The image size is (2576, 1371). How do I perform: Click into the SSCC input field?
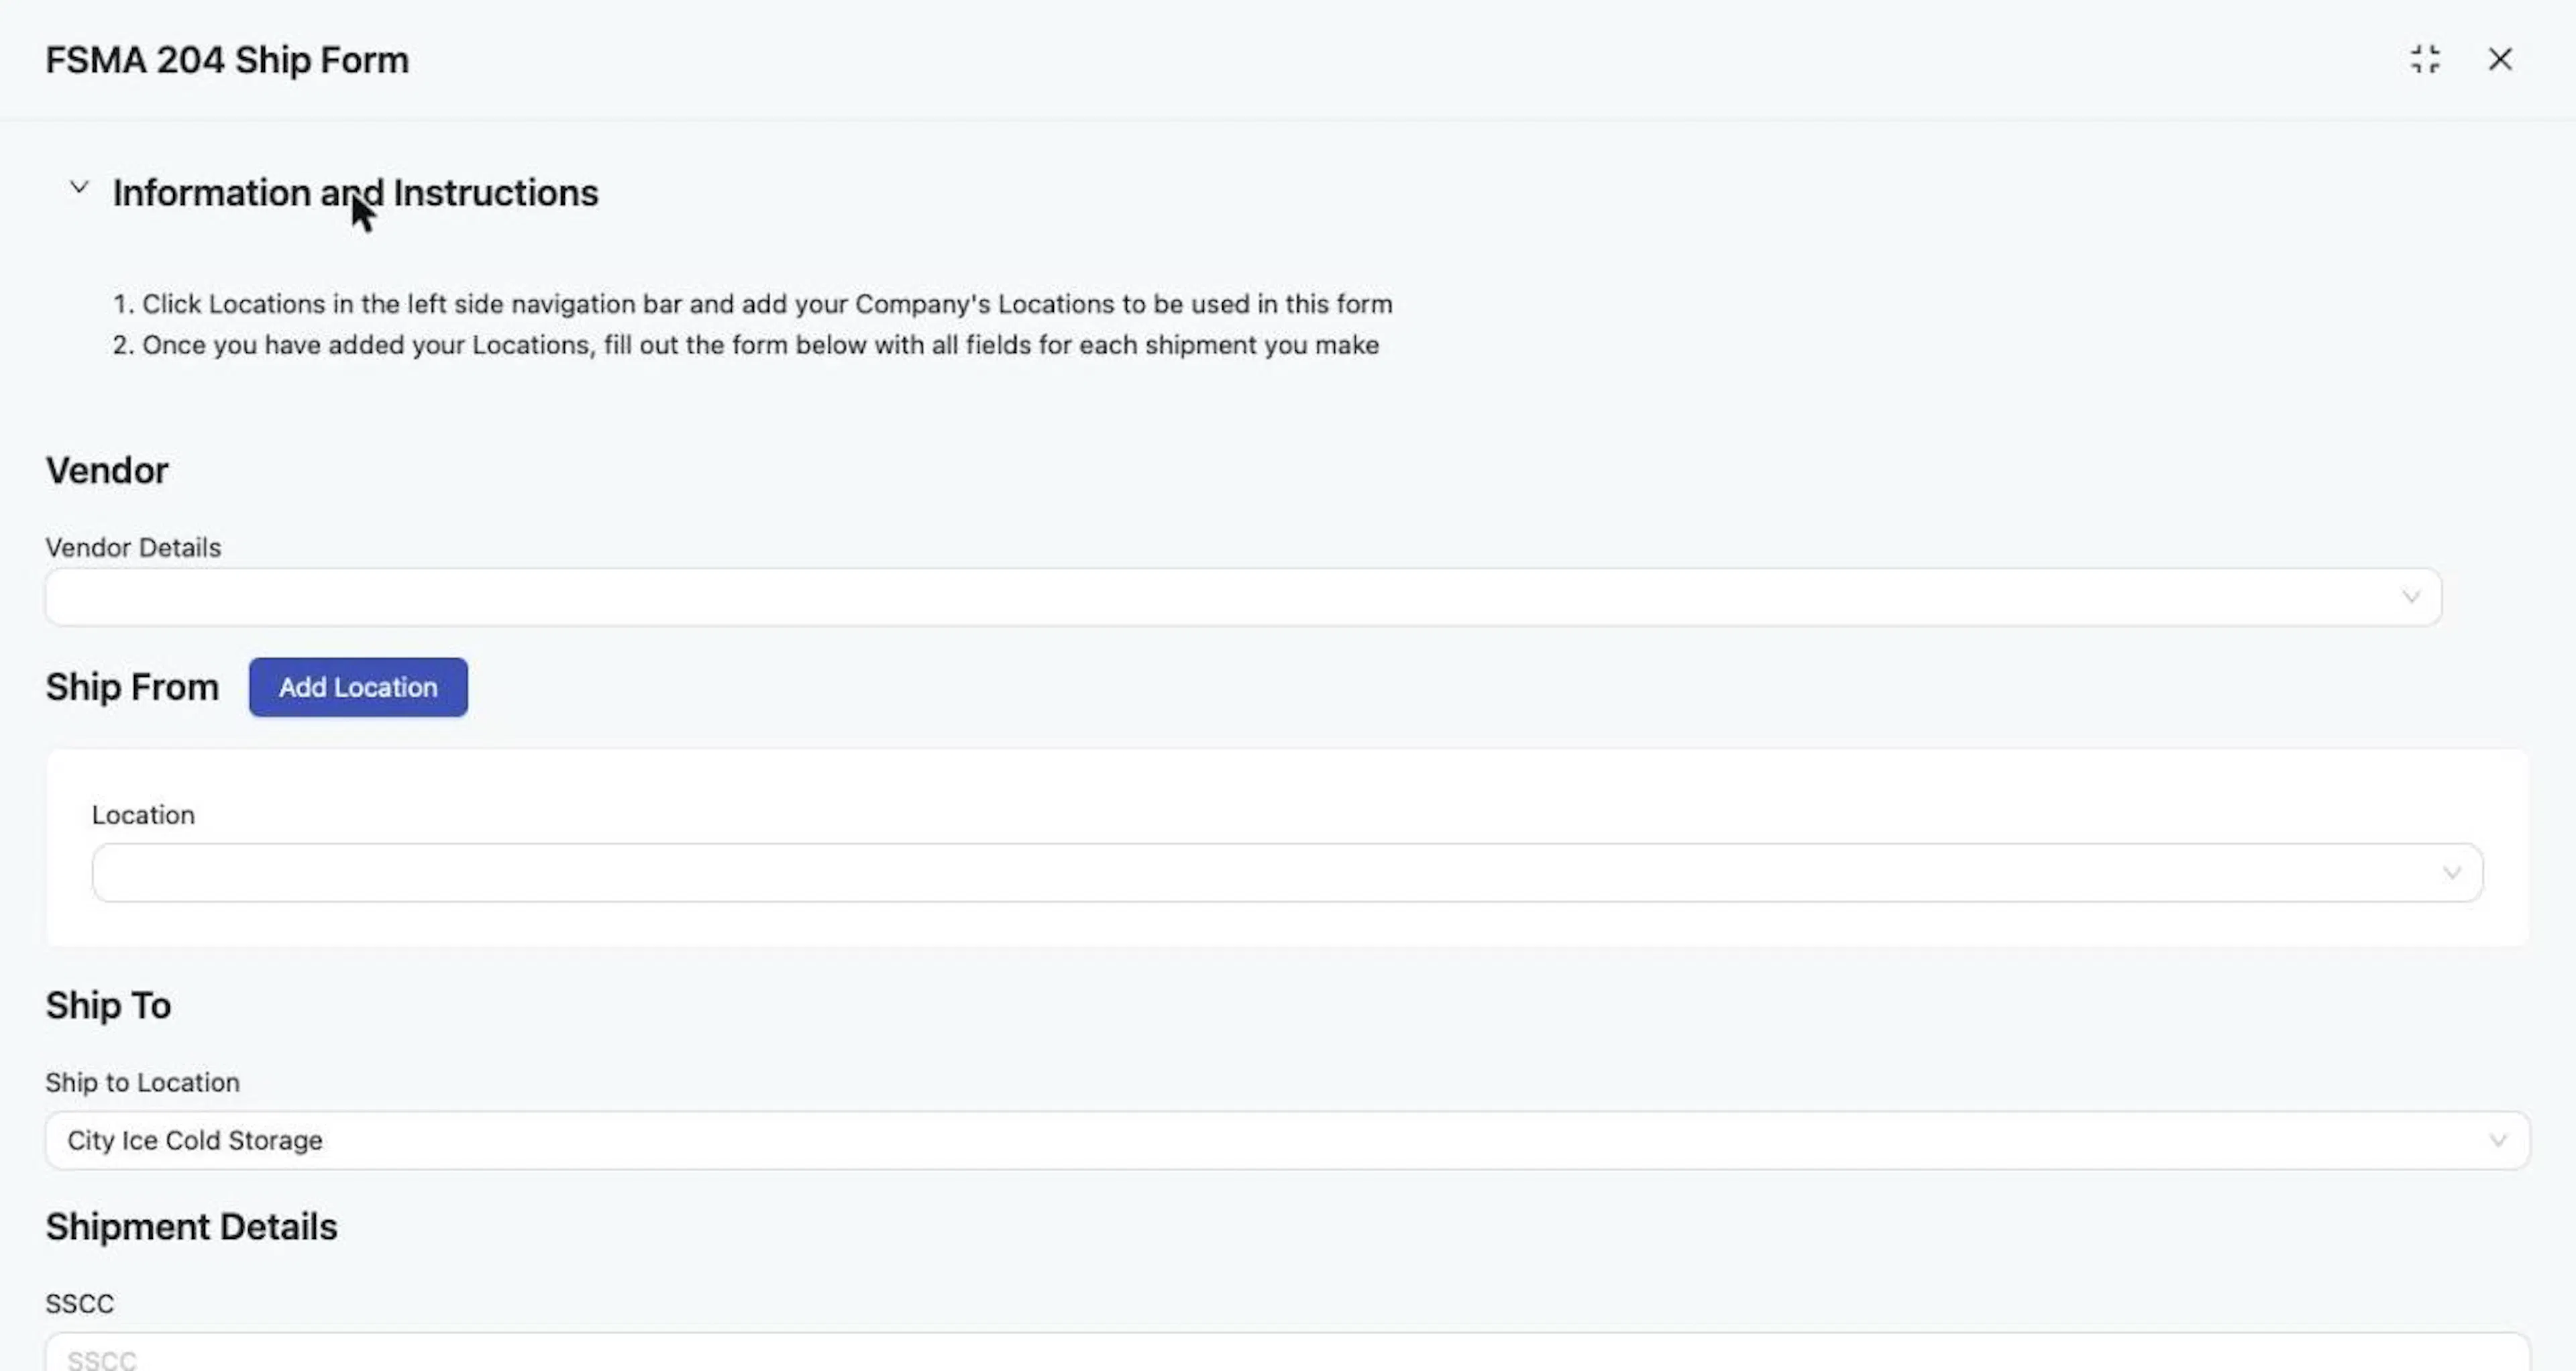pyautogui.click(x=1287, y=1353)
